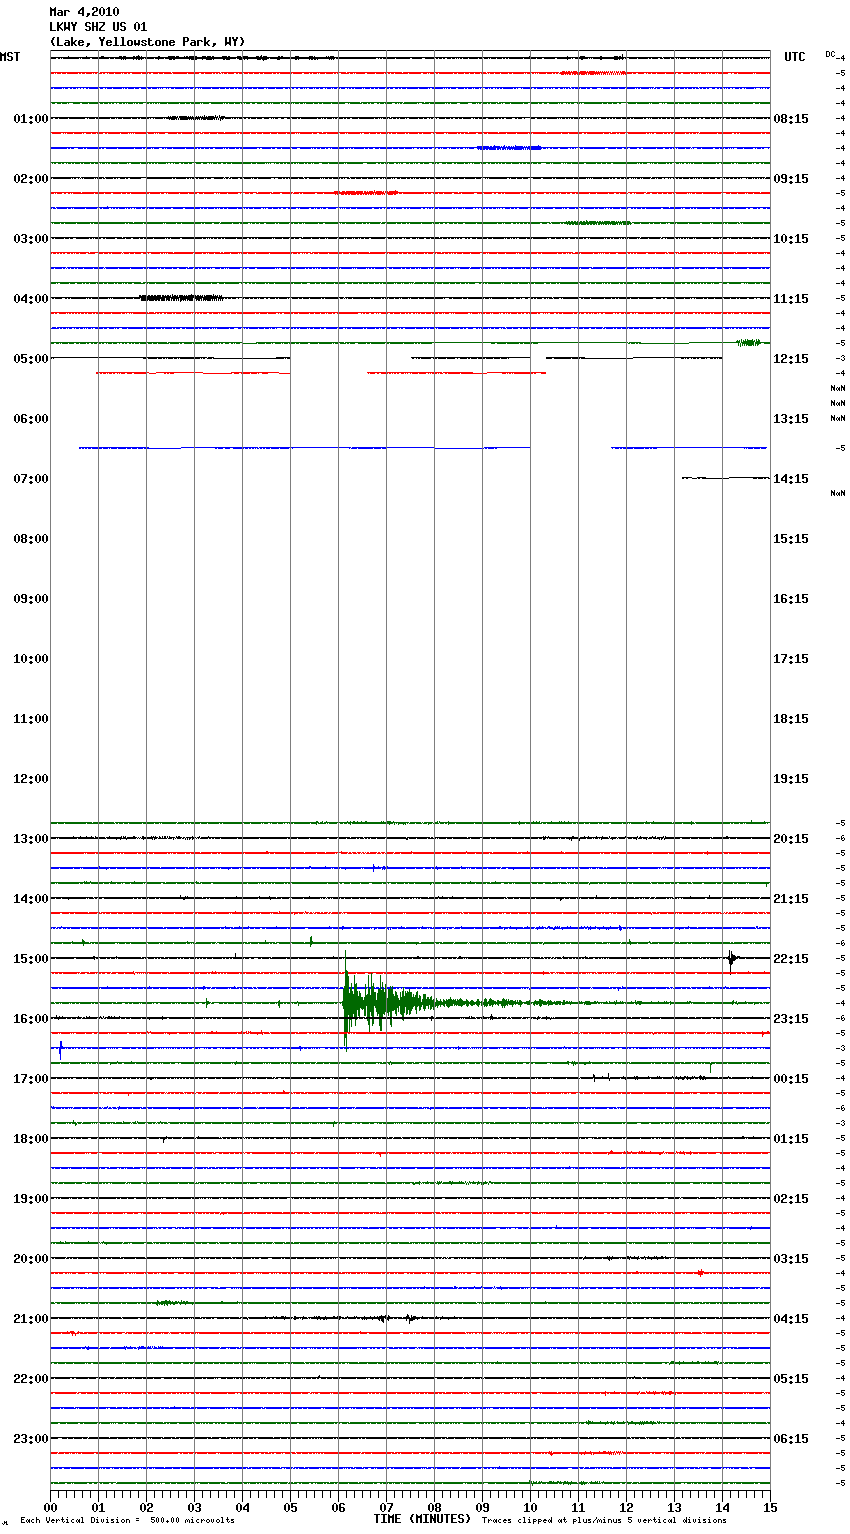Select the '07:00' MST hour label
The height and width of the screenshot is (1534, 850).
[31, 479]
